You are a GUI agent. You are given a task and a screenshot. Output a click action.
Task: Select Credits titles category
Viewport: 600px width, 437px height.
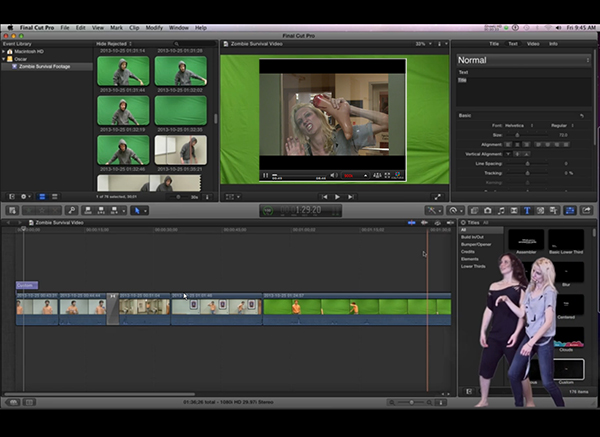(x=468, y=252)
